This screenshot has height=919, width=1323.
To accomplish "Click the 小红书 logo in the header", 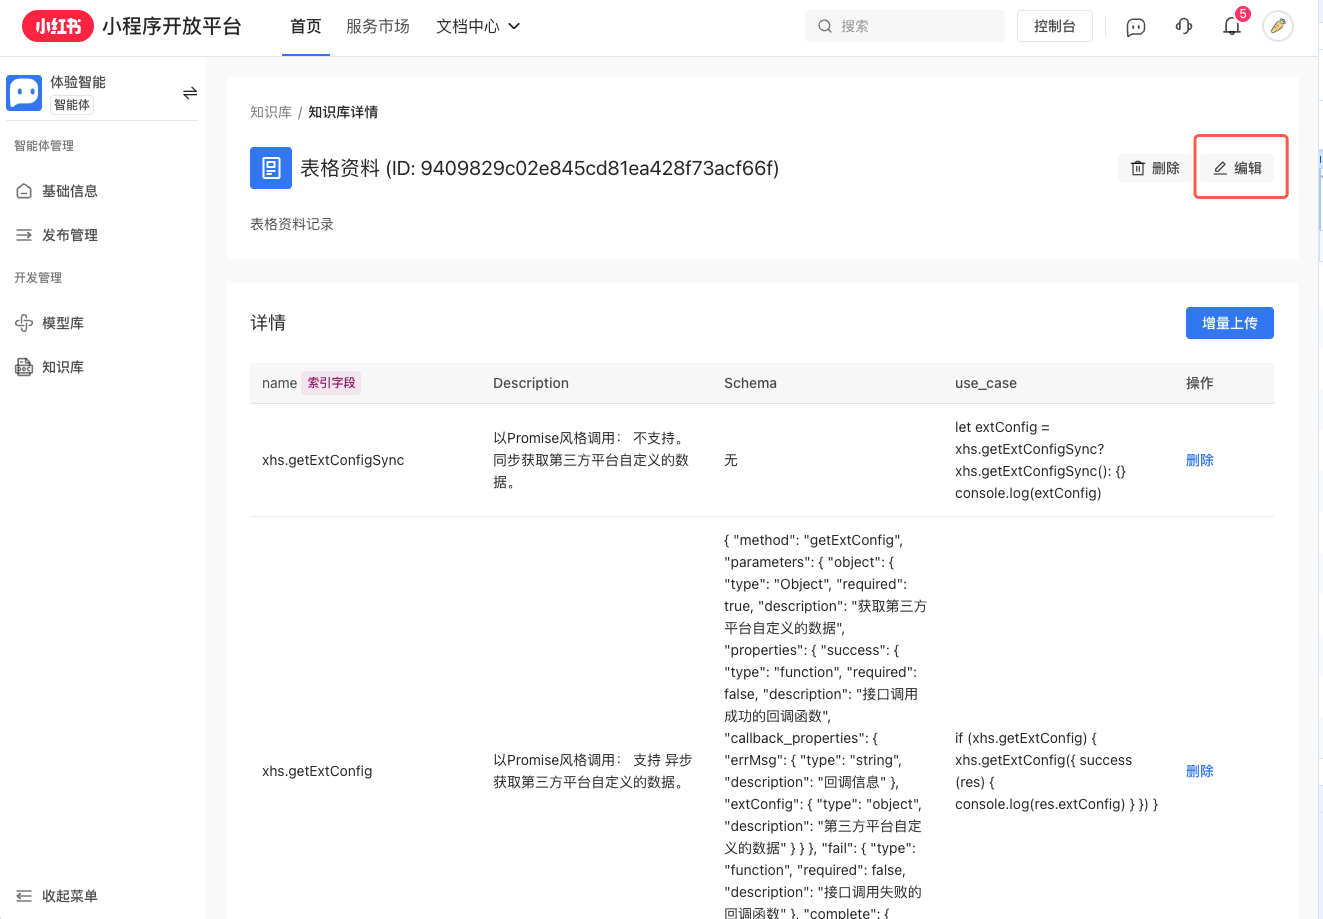I will click(57, 27).
